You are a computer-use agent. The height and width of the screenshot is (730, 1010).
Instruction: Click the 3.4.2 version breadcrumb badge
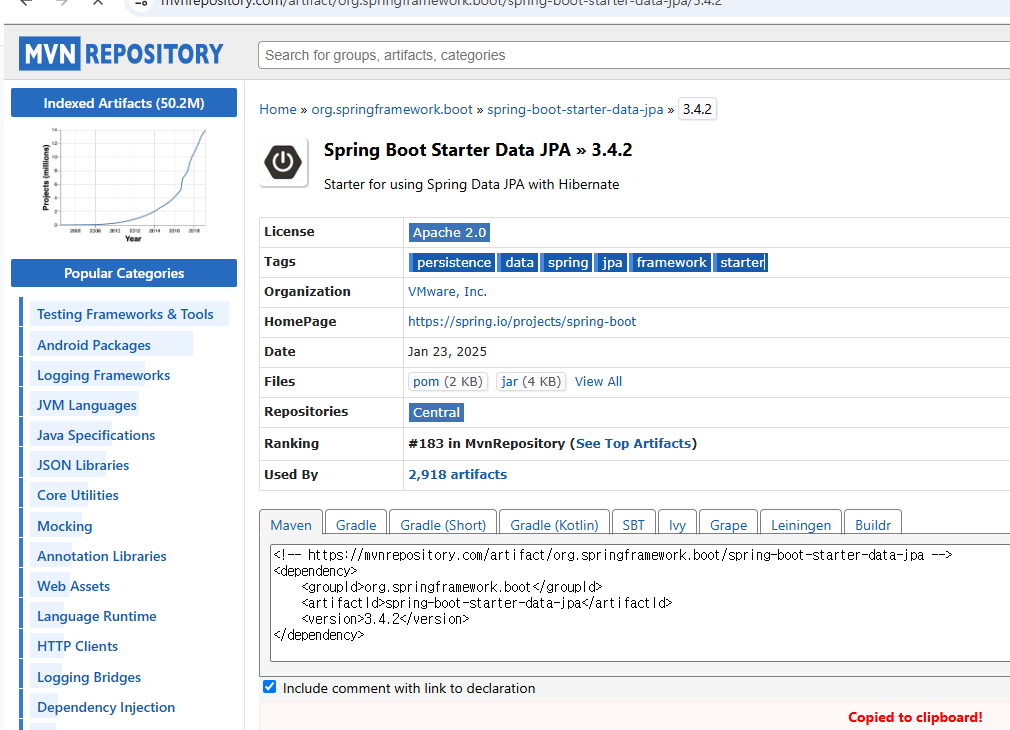pyautogui.click(x=697, y=110)
